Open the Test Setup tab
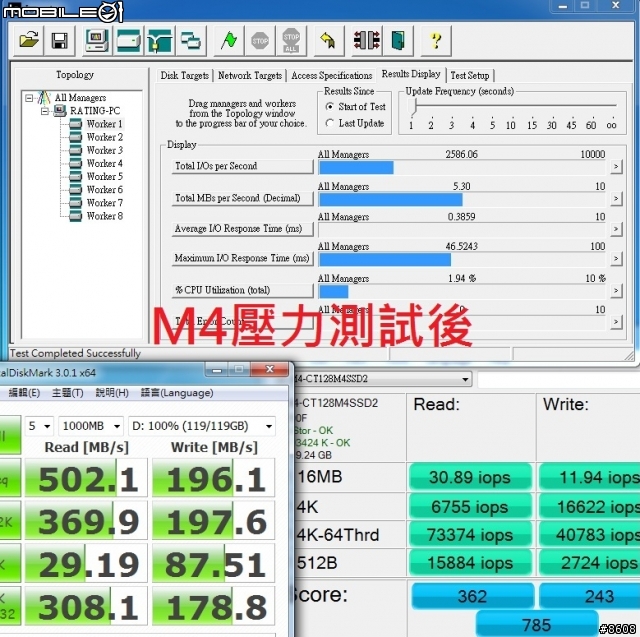 click(x=470, y=76)
